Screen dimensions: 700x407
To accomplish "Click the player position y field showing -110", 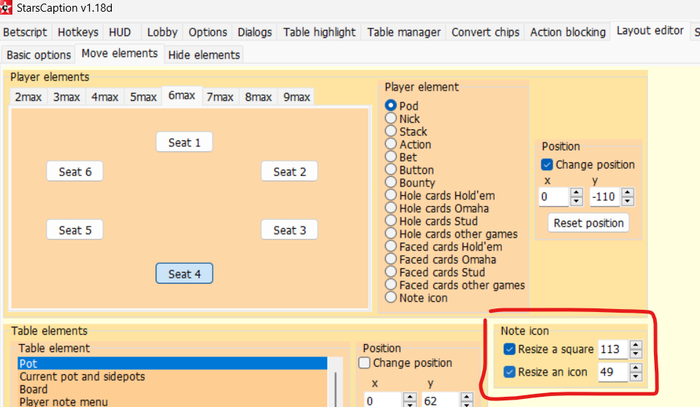I will pyautogui.click(x=604, y=197).
